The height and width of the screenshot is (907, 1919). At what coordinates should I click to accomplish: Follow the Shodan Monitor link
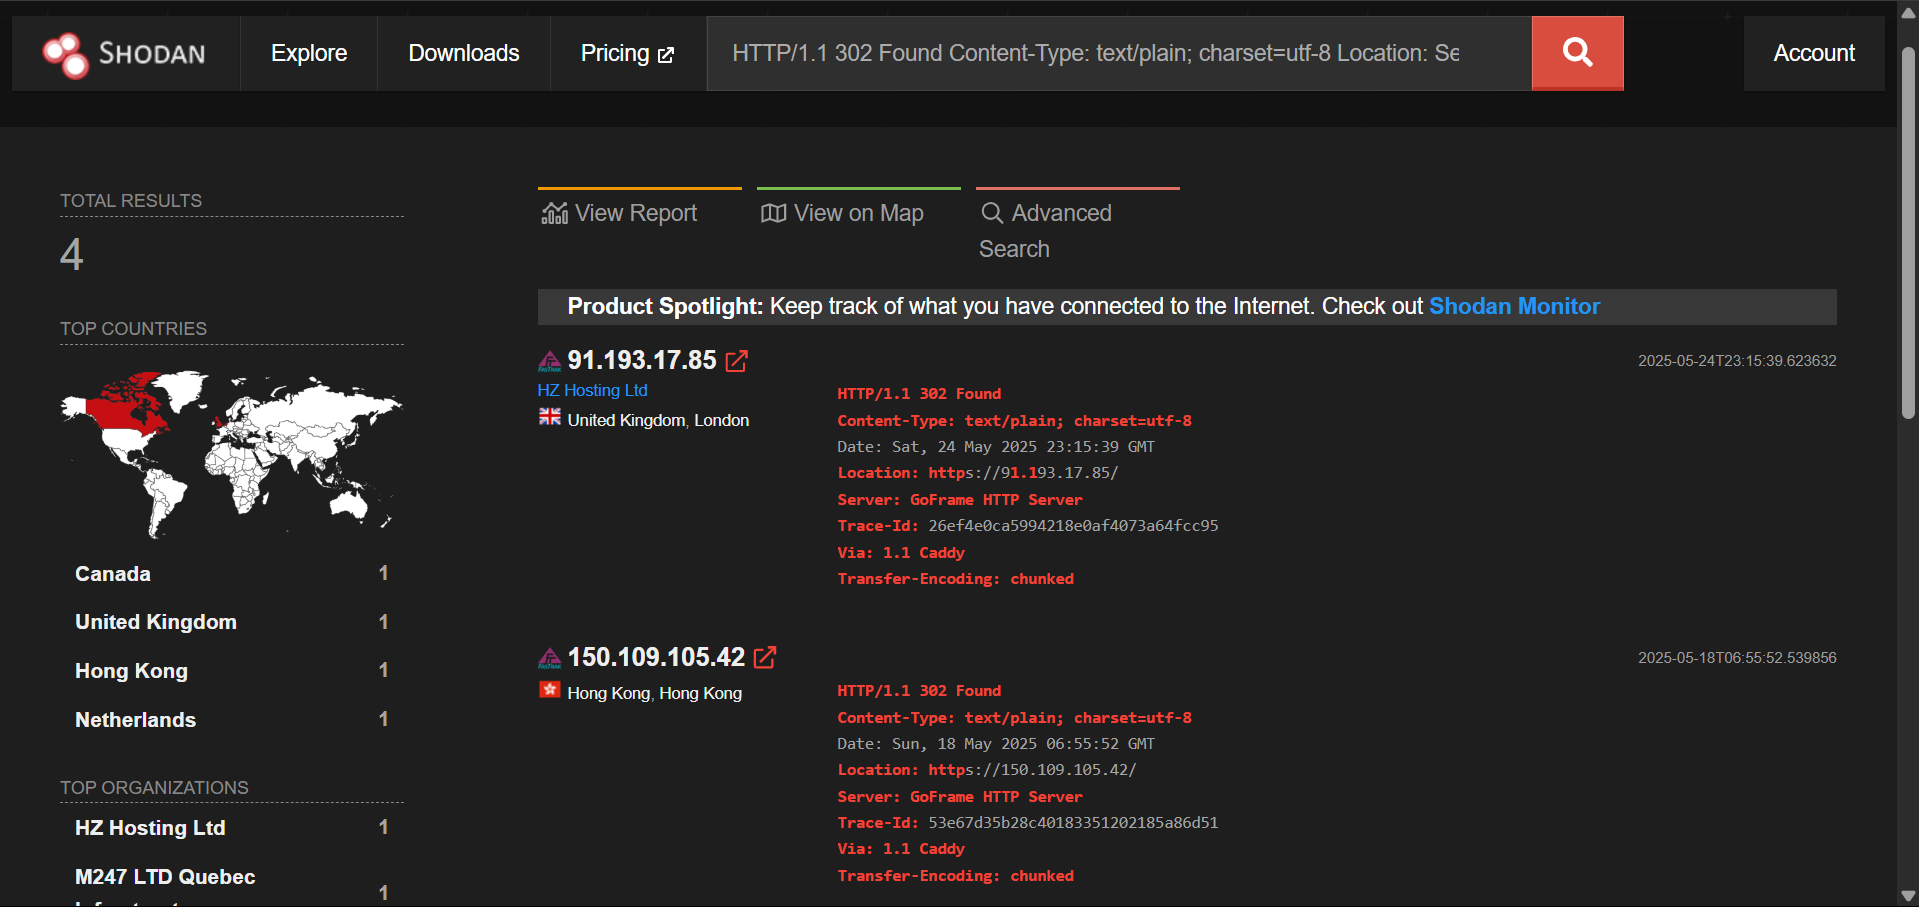[1513, 307]
